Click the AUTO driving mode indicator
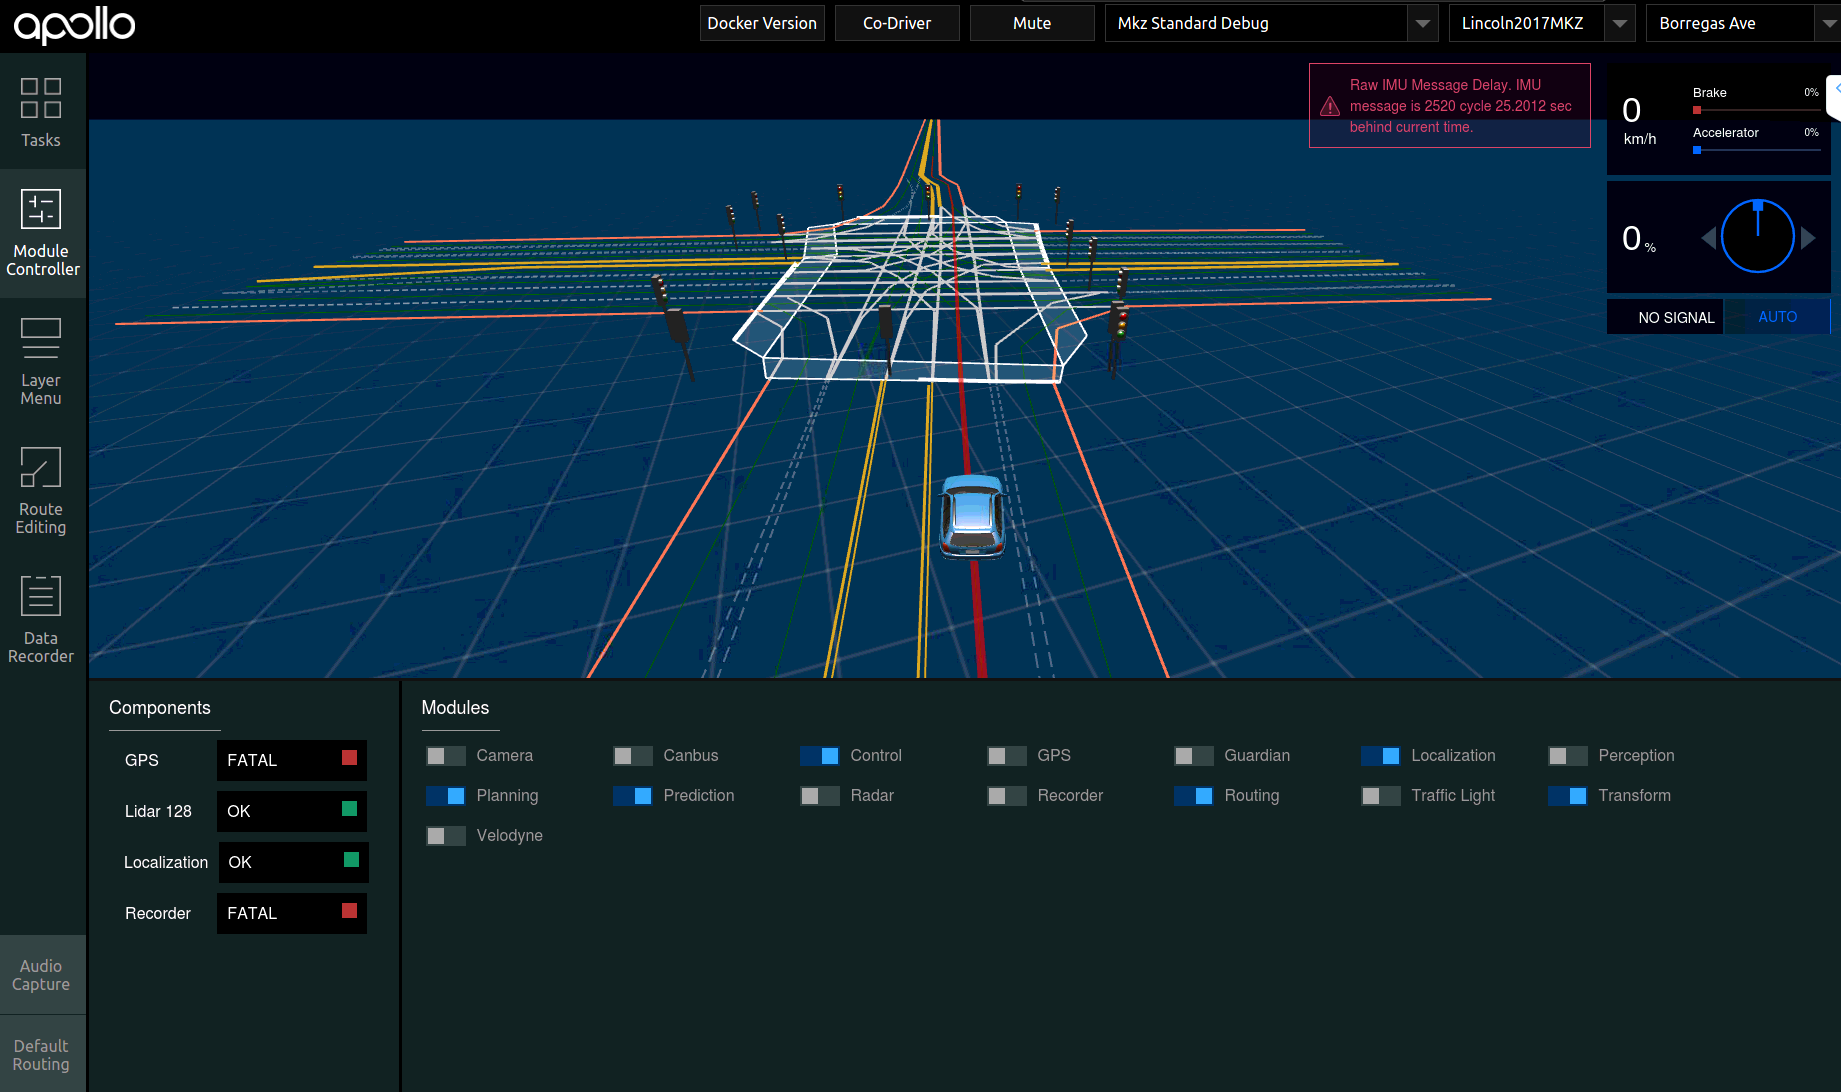The height and width of the screenshot is (1092, 1841). coord(1777,317)
